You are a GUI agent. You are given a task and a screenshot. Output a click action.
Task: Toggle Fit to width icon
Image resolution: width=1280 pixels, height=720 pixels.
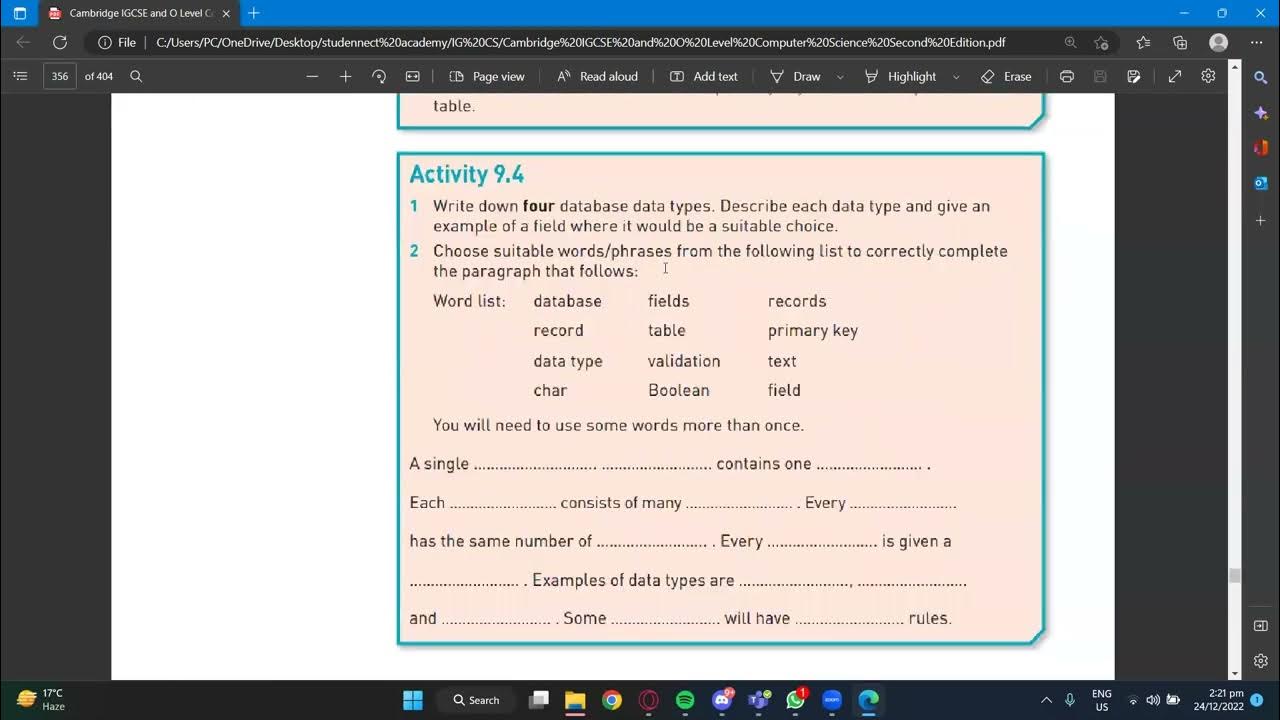[412, 76]
